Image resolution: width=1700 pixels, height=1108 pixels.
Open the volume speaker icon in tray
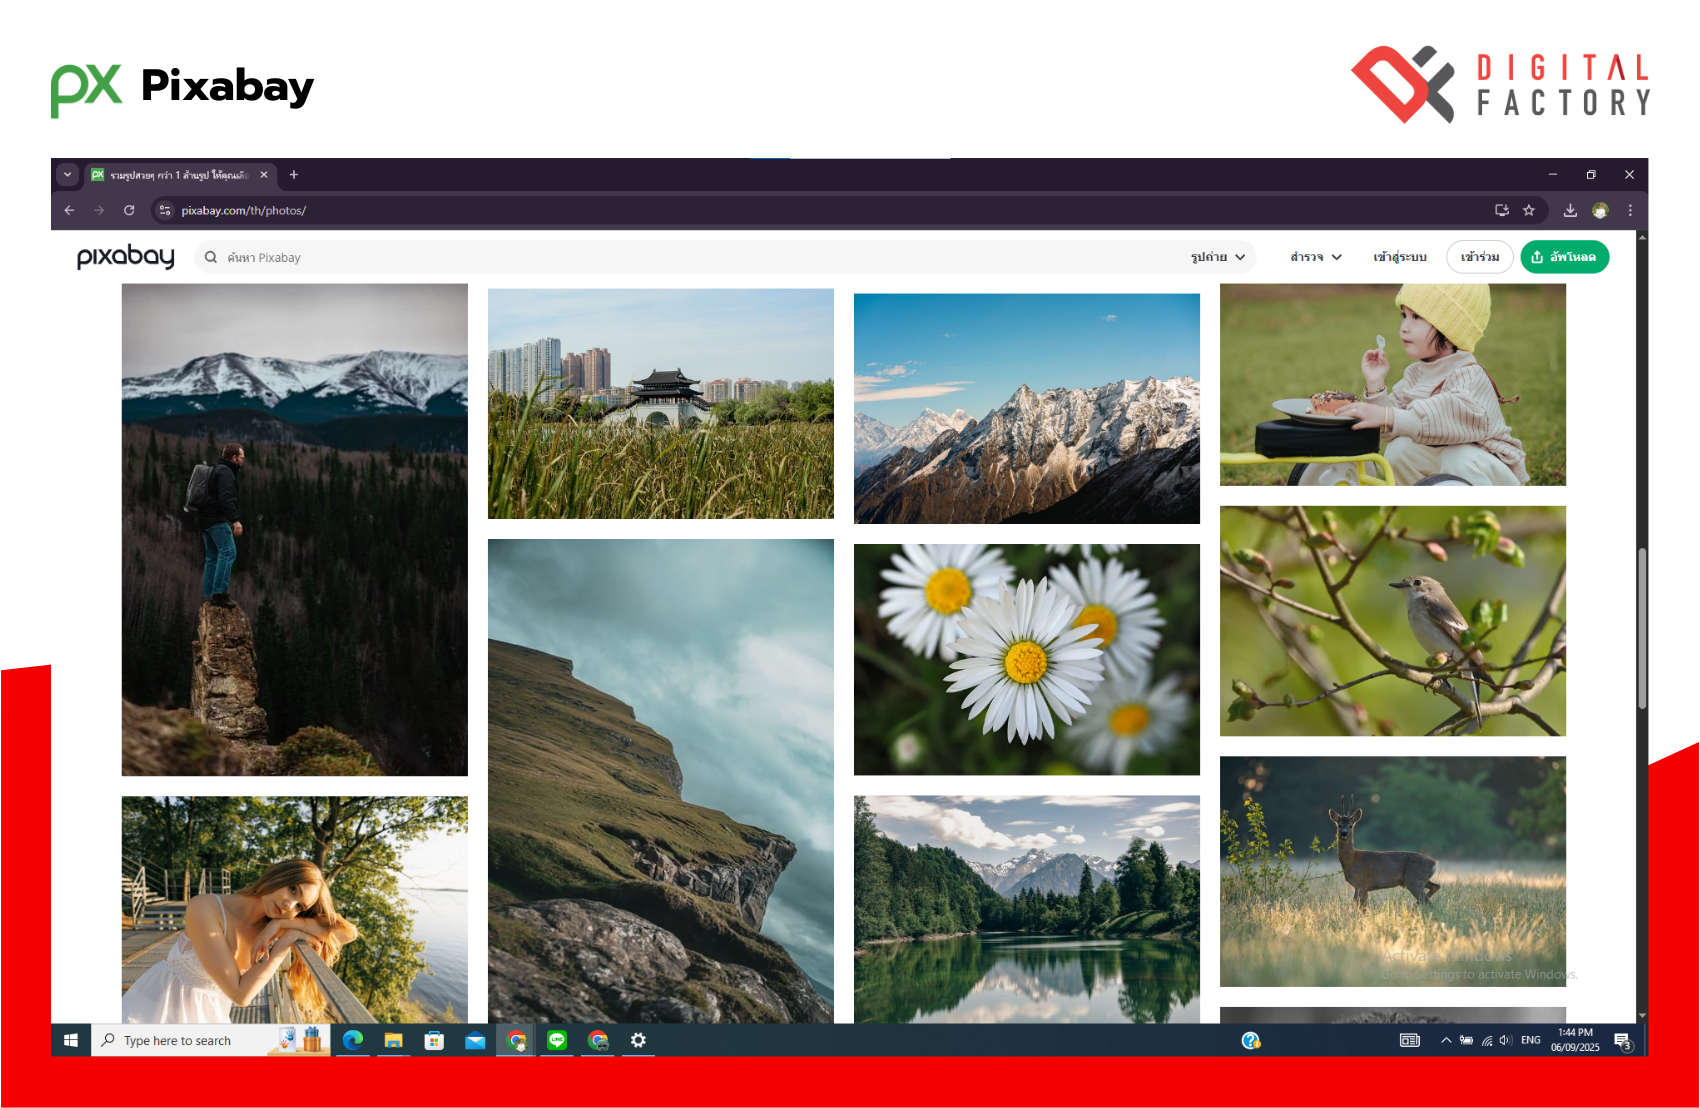(x=1506, y=1040)
